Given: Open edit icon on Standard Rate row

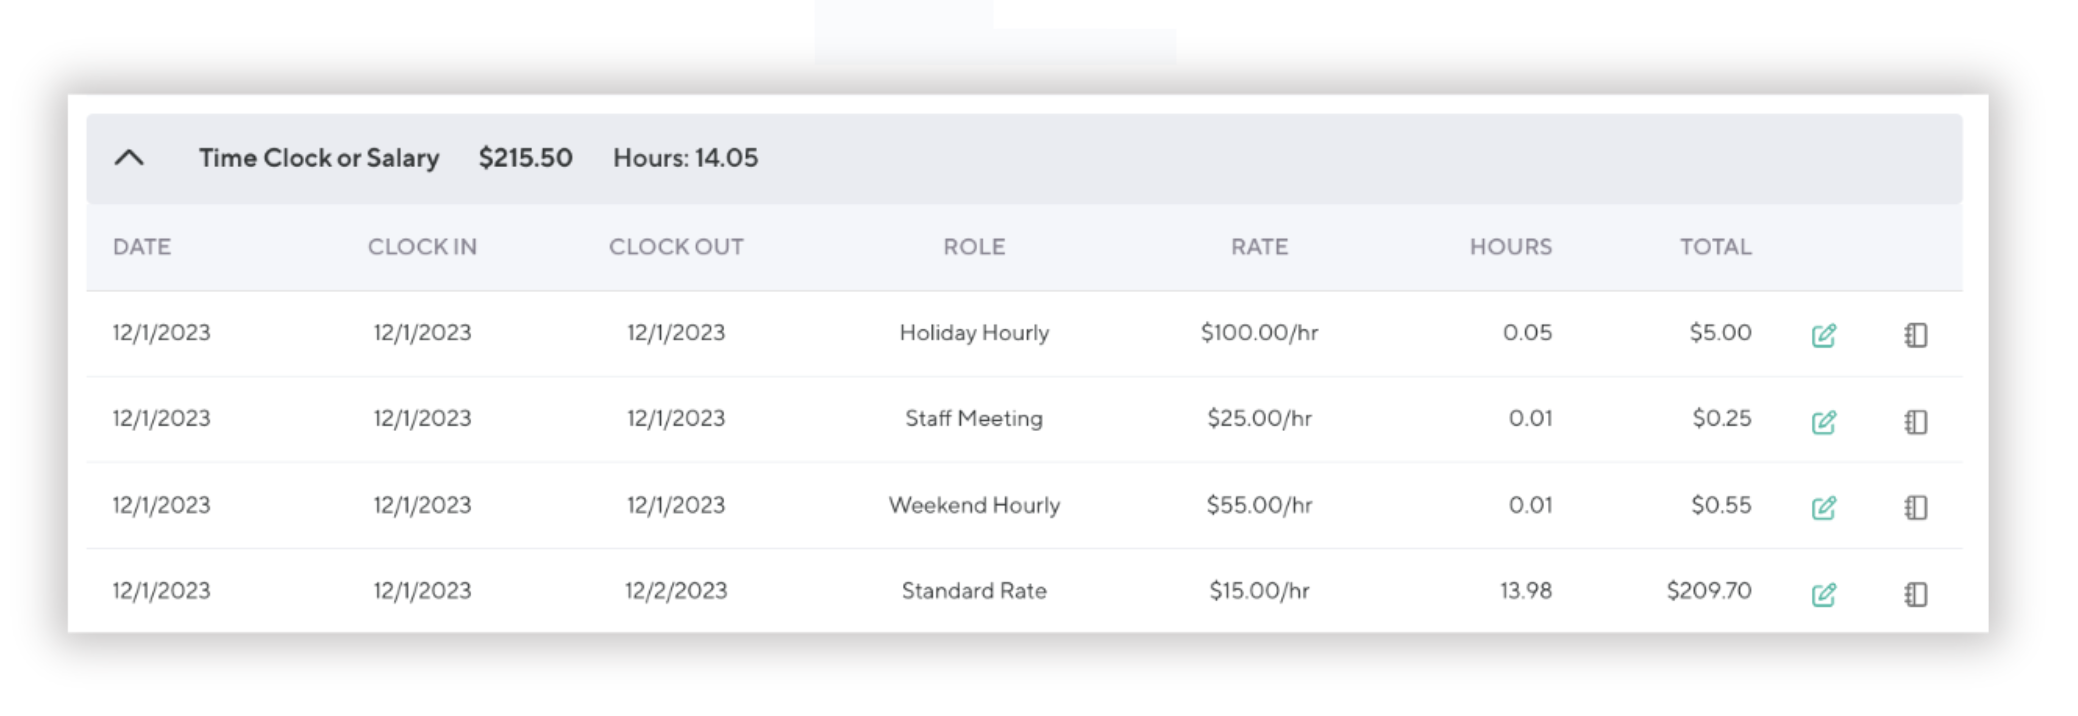Looking at the screenshot, I should (1823, 595).
